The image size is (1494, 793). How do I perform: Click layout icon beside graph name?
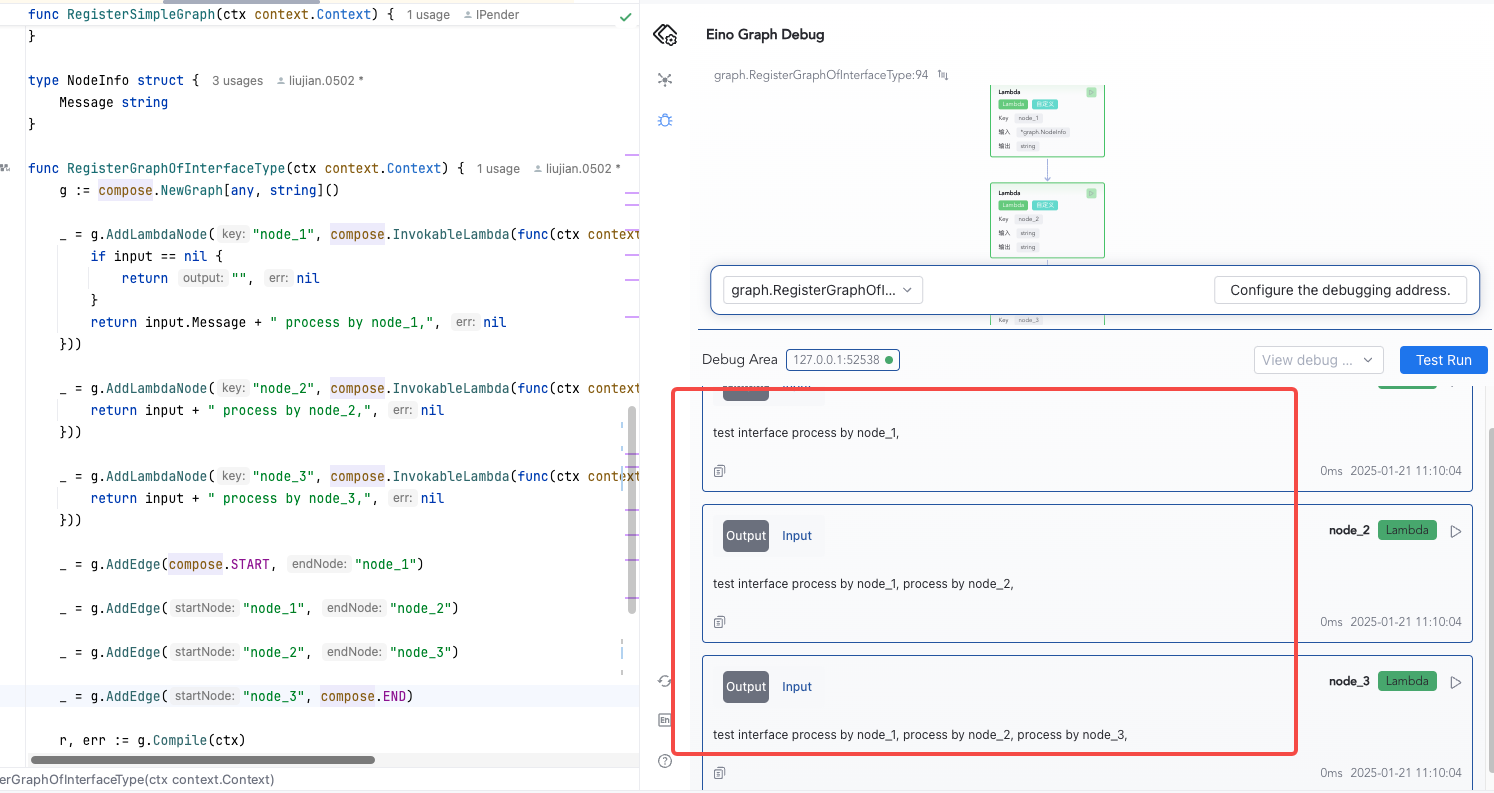point(942,75)
